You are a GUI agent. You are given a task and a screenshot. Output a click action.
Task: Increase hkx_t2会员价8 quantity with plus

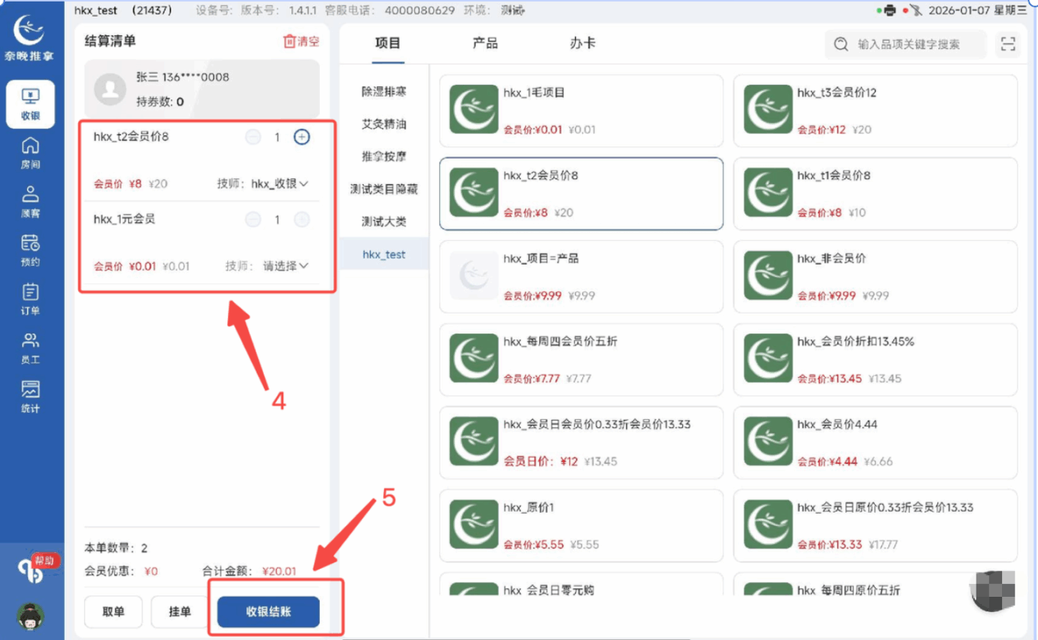tap(302, 137)
